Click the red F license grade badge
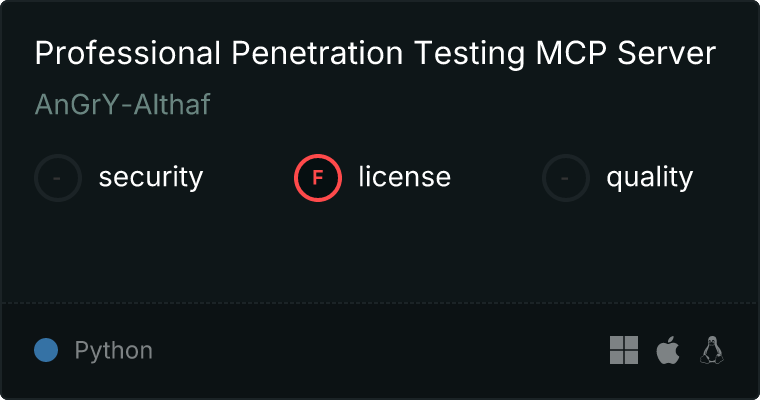The image size is (760, 400). pyautogui.click(x=318, y=178)
